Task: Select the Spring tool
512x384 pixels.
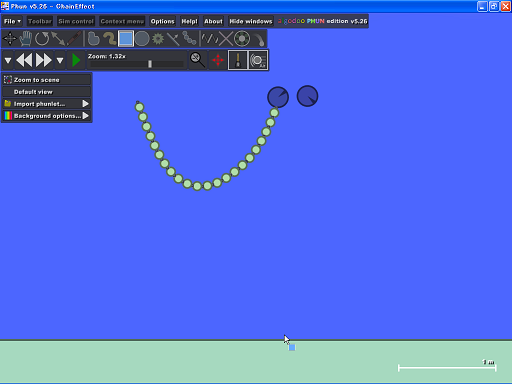Action: [210, 39]
